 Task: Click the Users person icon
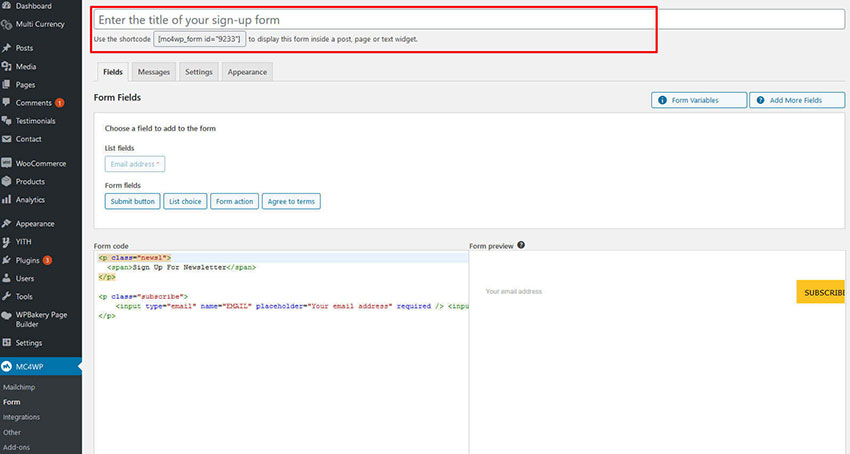click(8, 278)
